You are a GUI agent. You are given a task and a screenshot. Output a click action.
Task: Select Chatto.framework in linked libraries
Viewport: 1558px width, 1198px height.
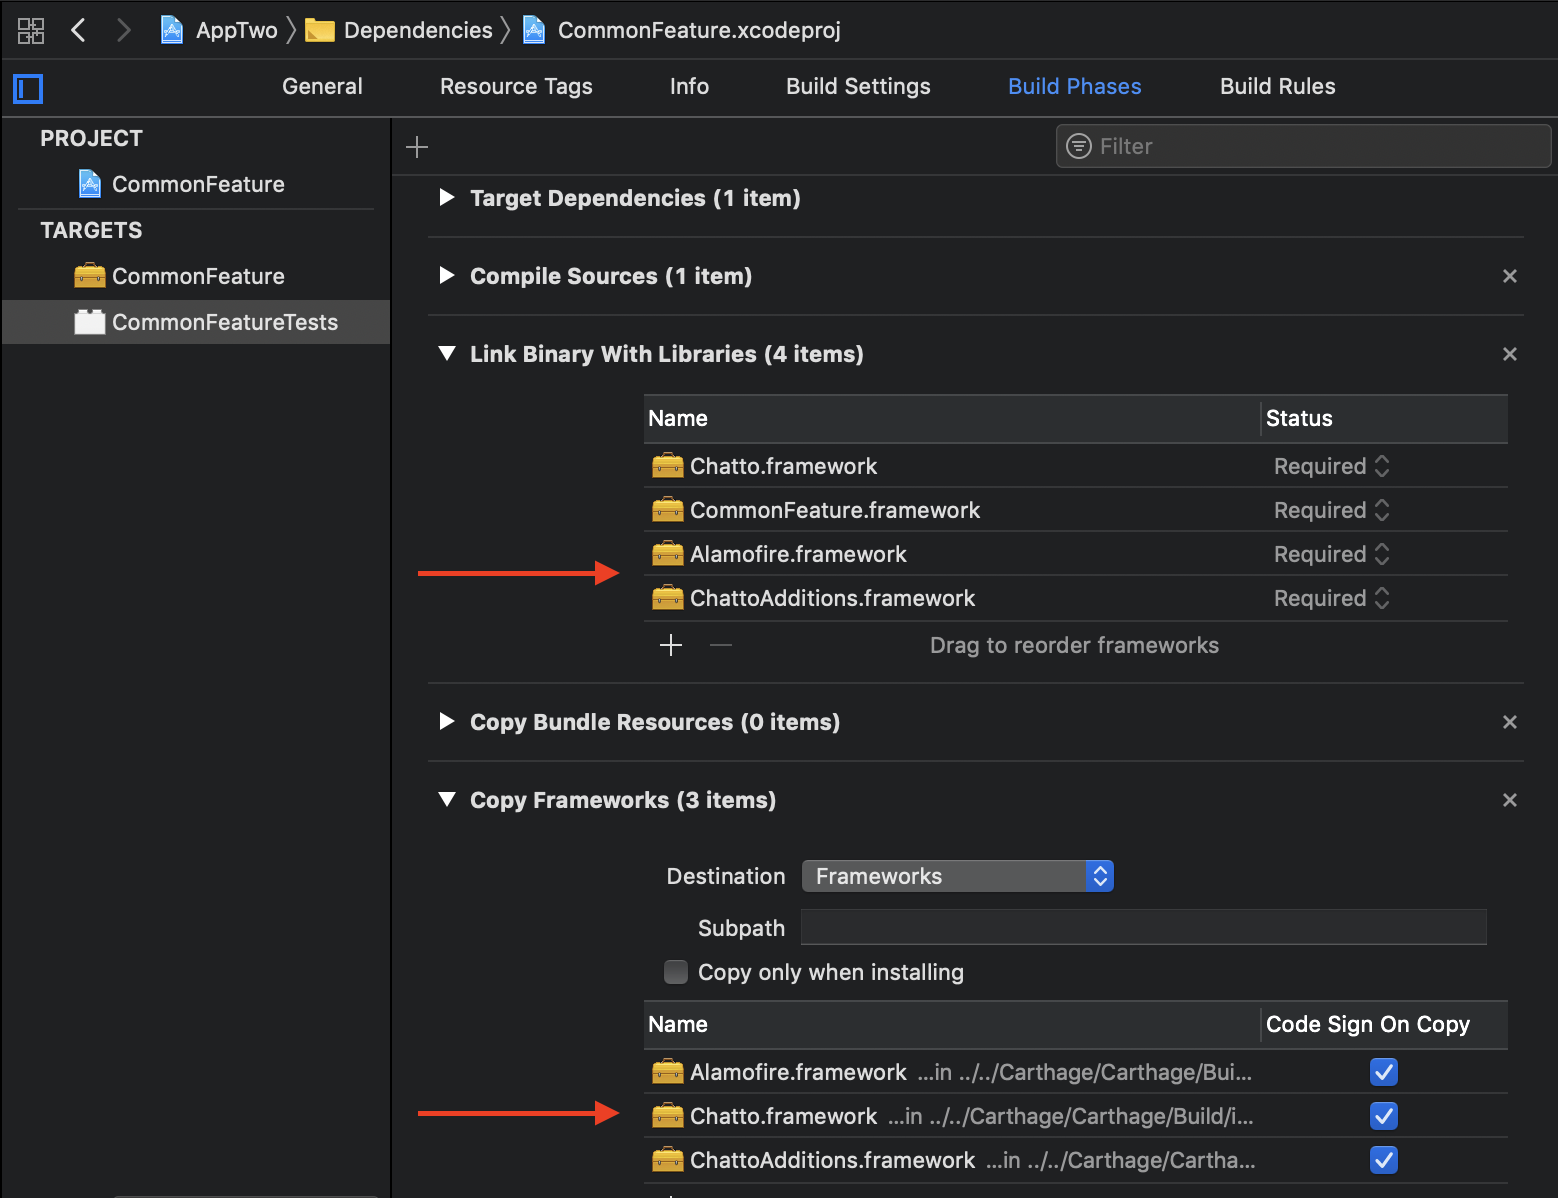pos(1076,466)
